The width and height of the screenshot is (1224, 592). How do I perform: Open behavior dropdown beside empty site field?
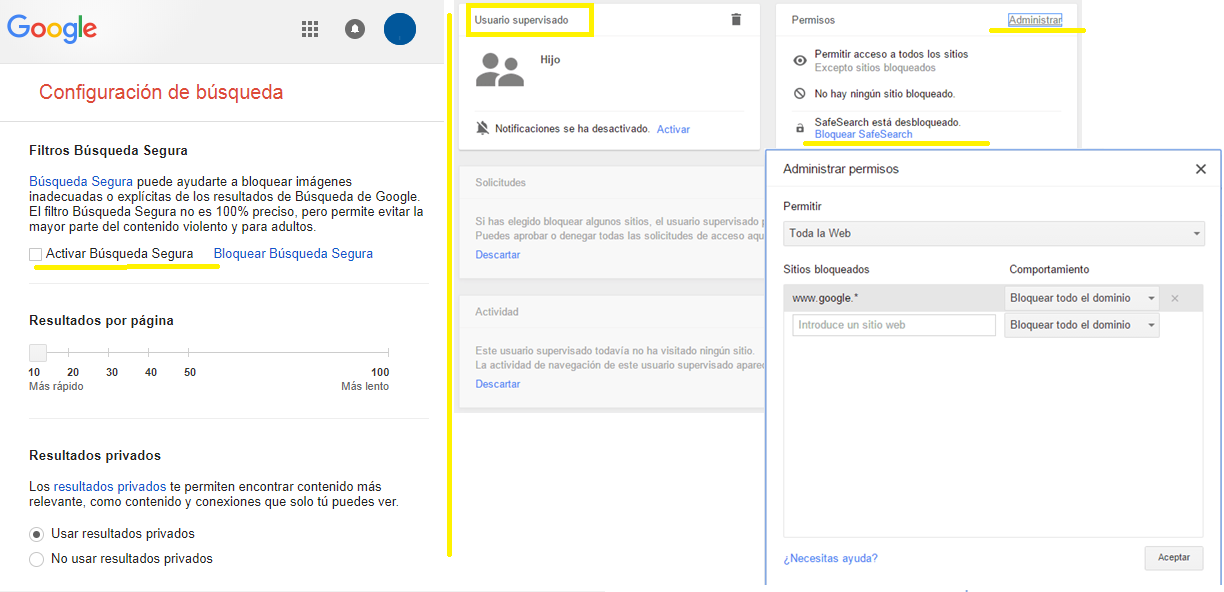click(x=1082, y=325)
